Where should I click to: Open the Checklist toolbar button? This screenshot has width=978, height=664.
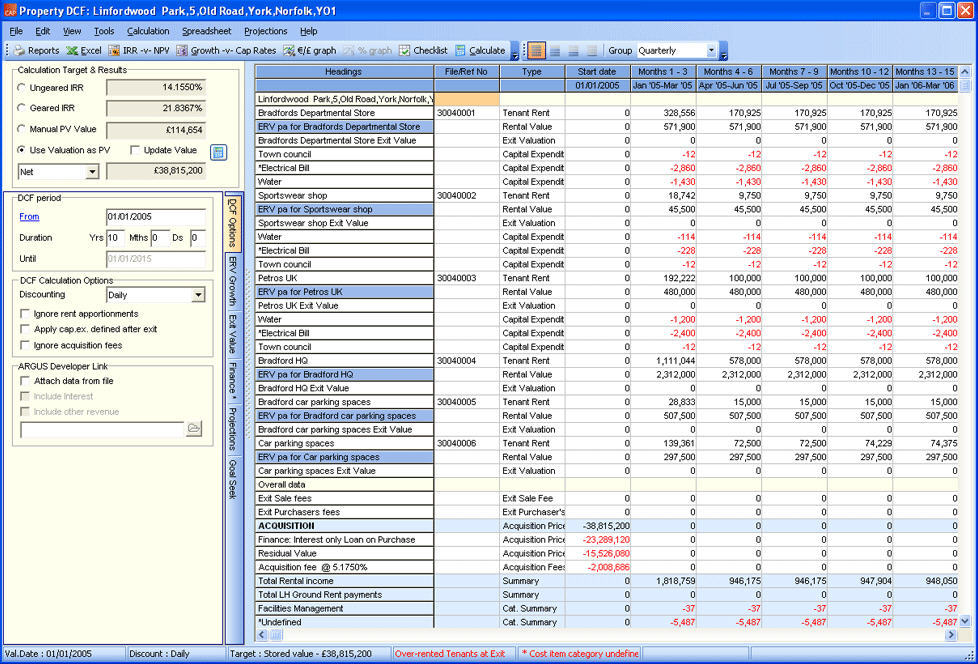(x=423, y=51)
